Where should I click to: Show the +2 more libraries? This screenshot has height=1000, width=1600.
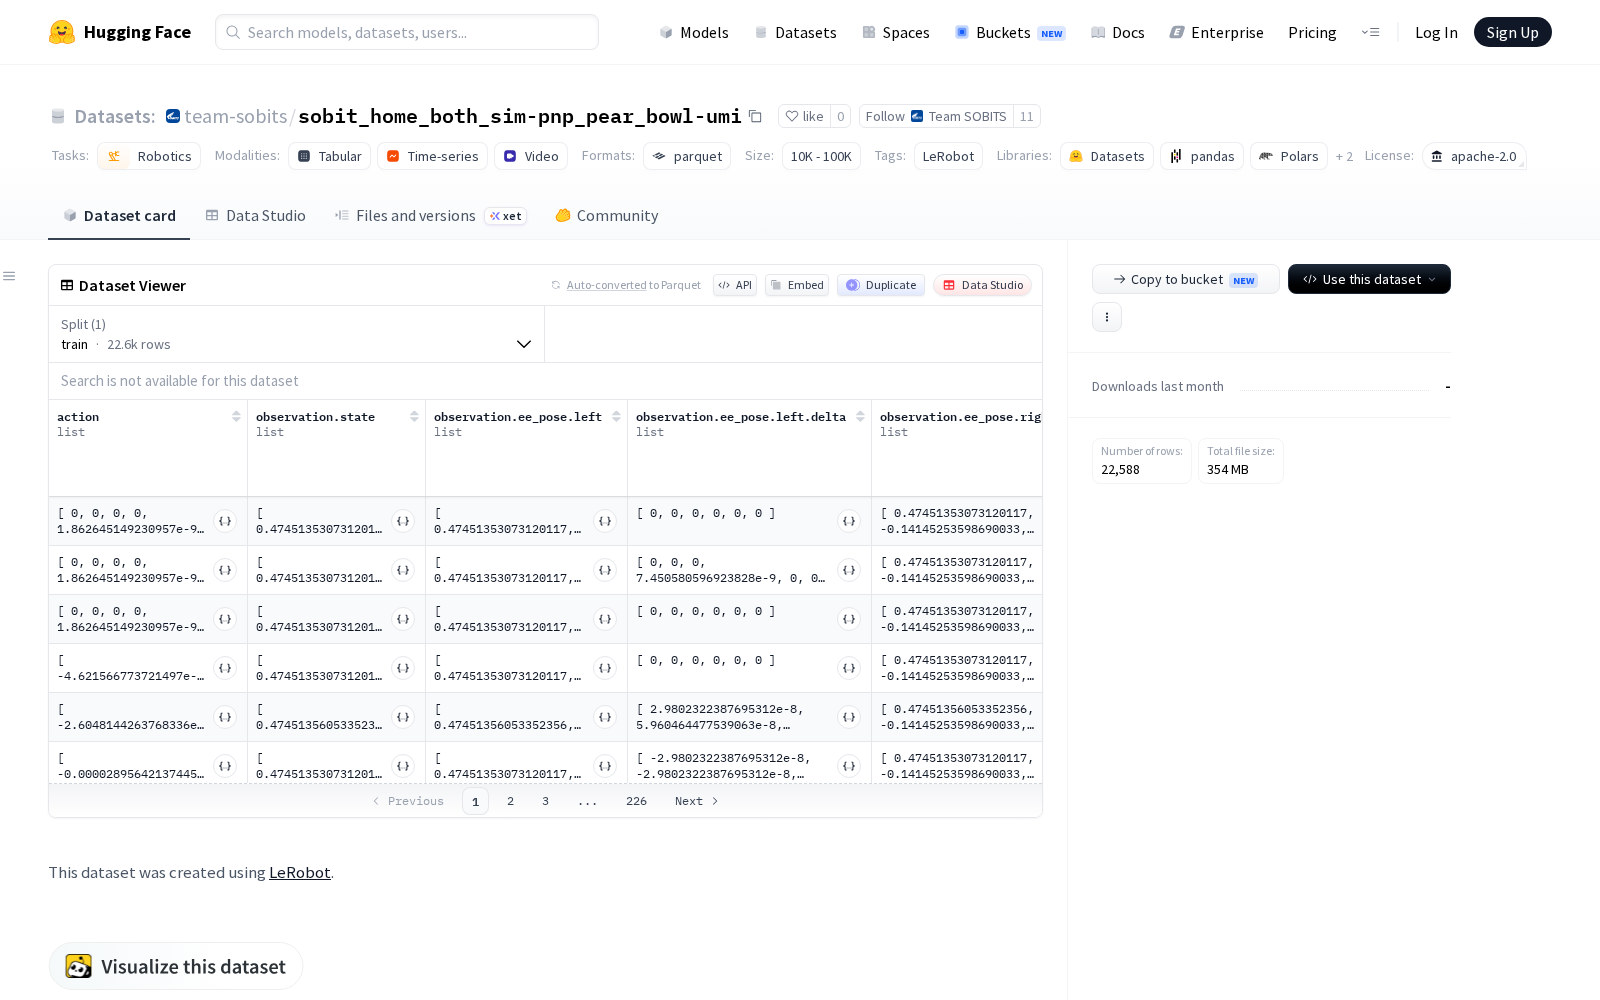coord(1344,156)
